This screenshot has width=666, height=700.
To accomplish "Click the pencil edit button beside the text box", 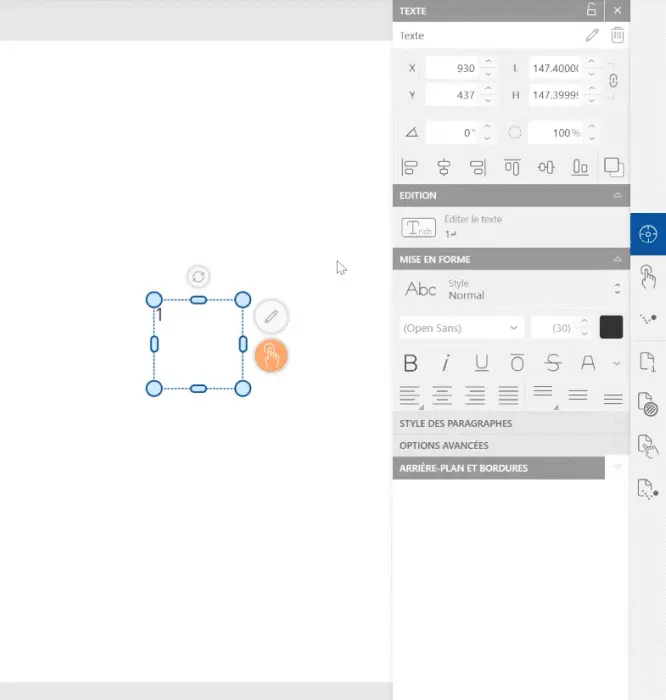I will (271, 318).
